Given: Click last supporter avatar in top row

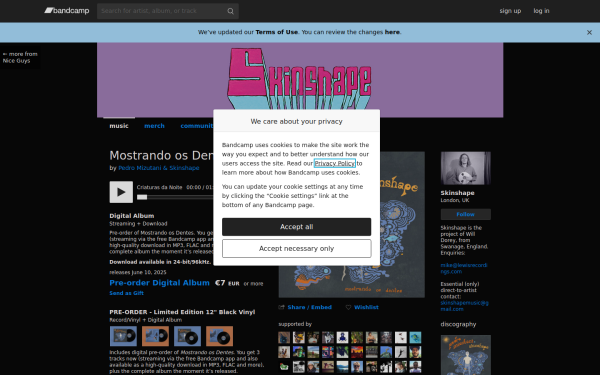Looking at the screenshot, I should (x=415, y=338).
